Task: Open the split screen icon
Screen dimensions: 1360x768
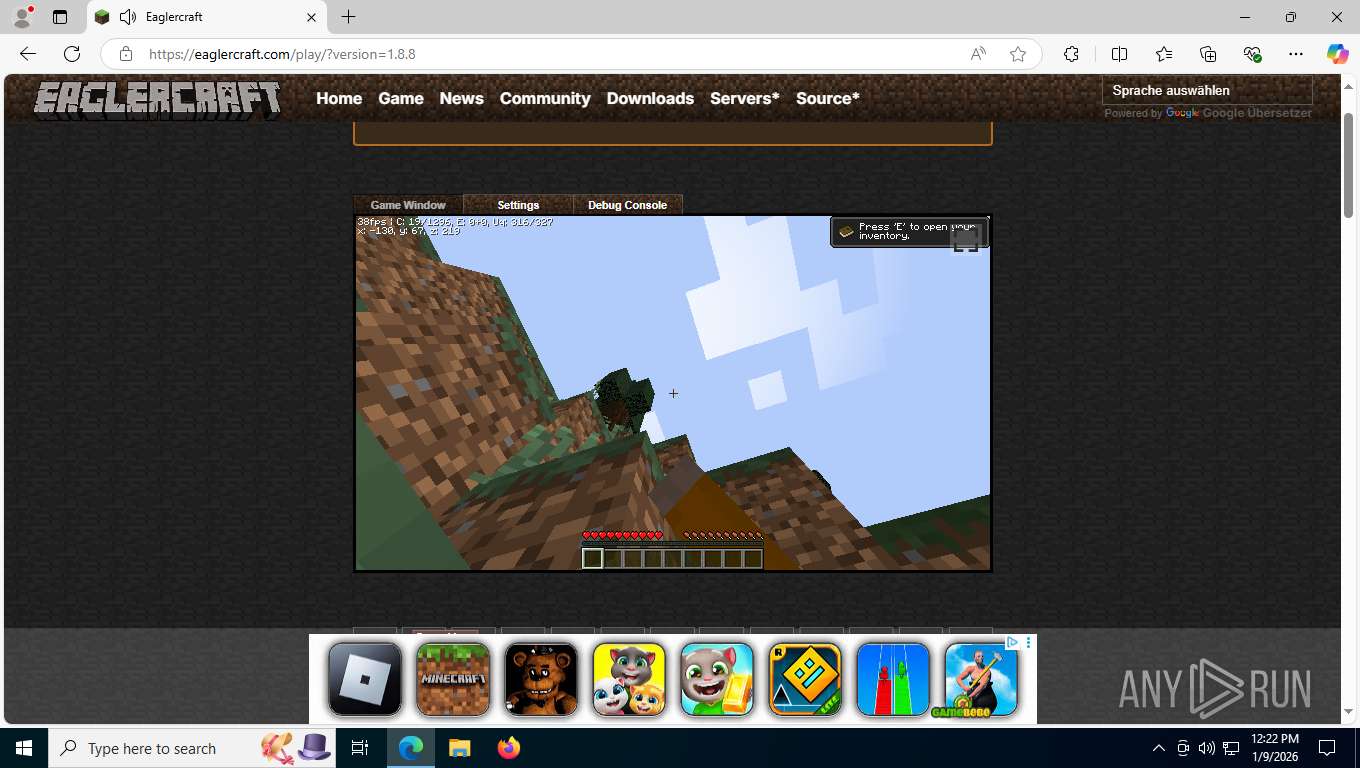Action: [1119, 54]
